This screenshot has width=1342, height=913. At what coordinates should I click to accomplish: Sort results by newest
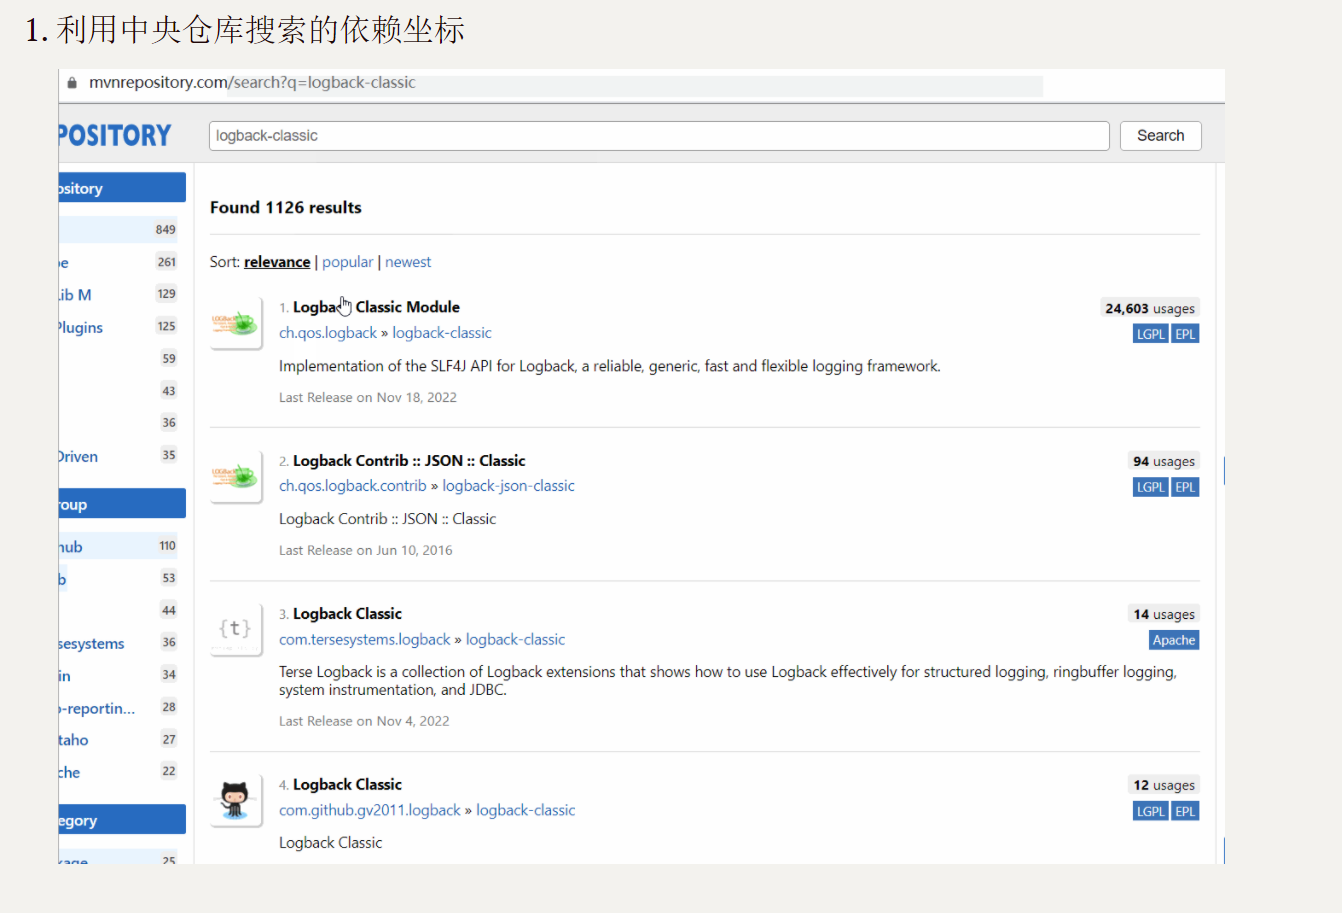(x=408, y=262)
